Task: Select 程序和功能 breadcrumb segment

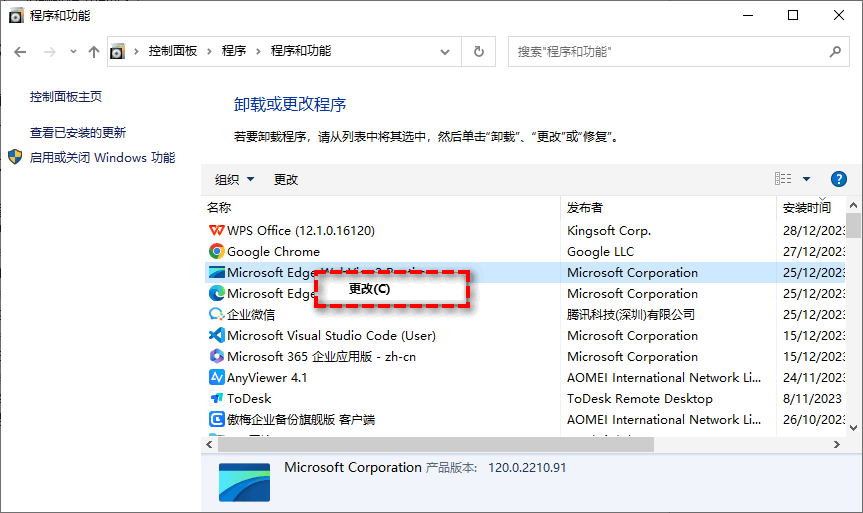Action: click(x=301, y=51)
